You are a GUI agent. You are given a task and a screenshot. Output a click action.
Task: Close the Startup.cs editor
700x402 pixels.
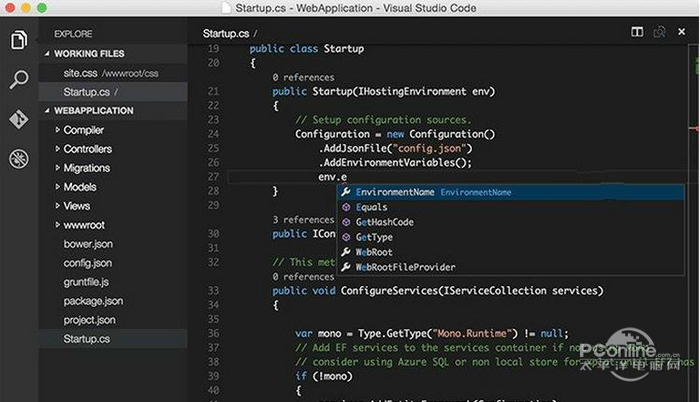tap(683, 33)
